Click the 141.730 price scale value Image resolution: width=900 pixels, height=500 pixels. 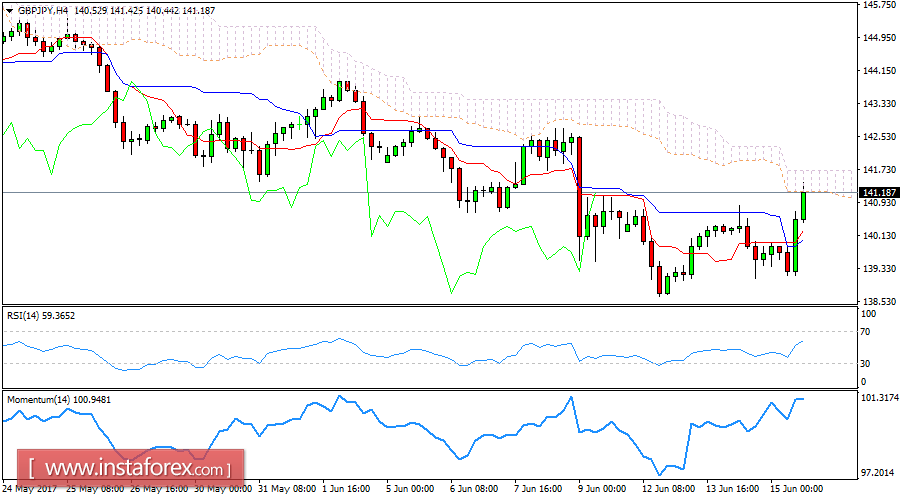click(x=879, y=170)
